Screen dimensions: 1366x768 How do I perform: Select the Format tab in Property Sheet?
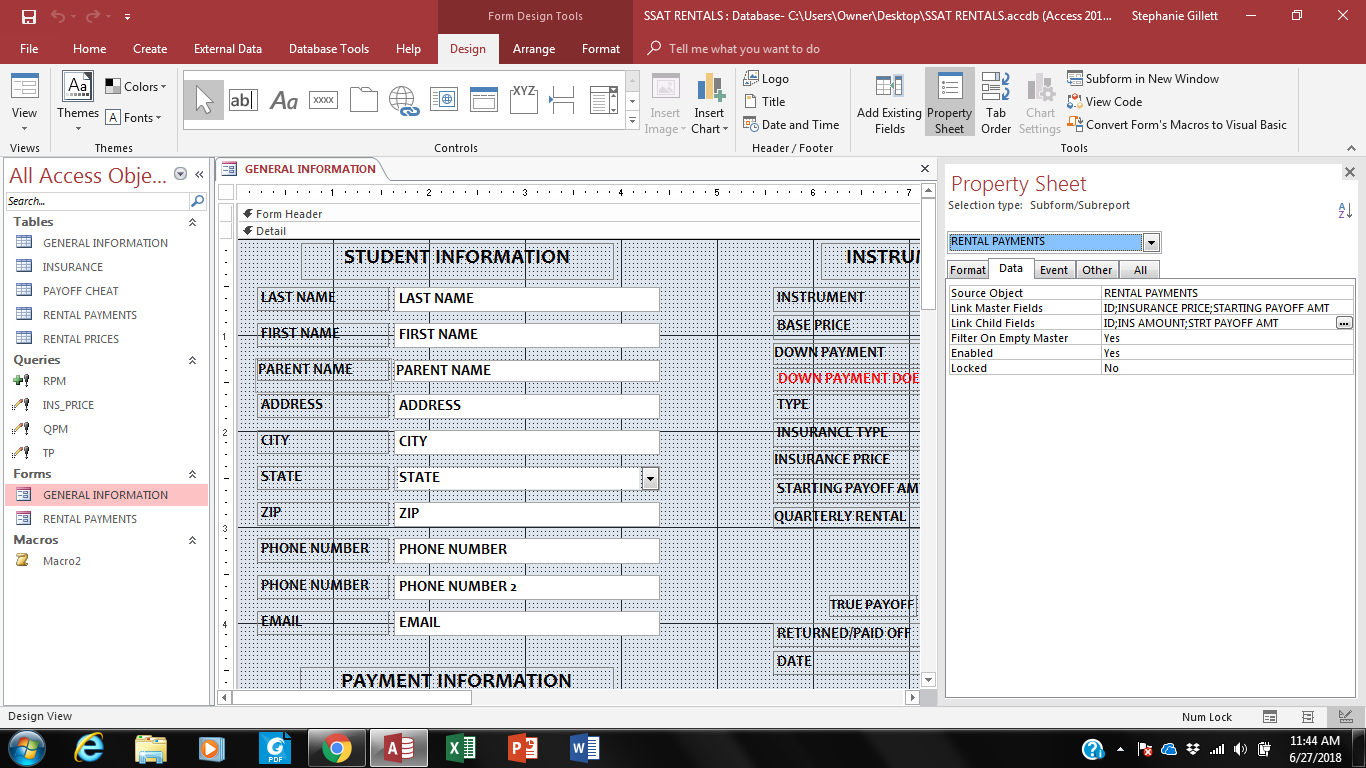[968, 269]
